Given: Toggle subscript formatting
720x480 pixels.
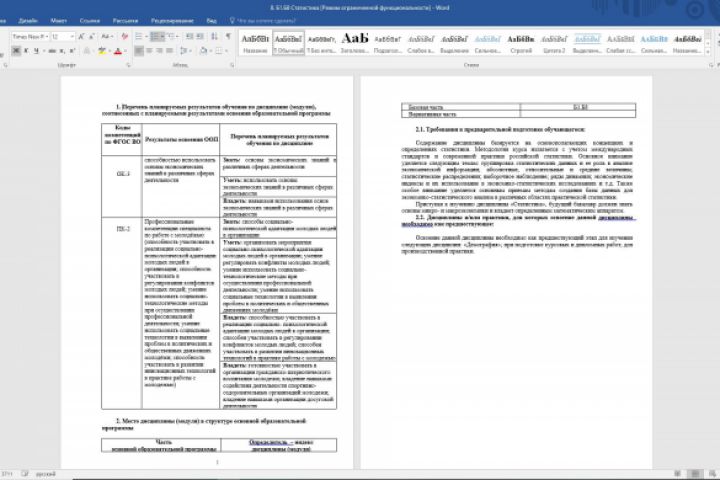Looking at the screenshot, I should tap(62, 51).
